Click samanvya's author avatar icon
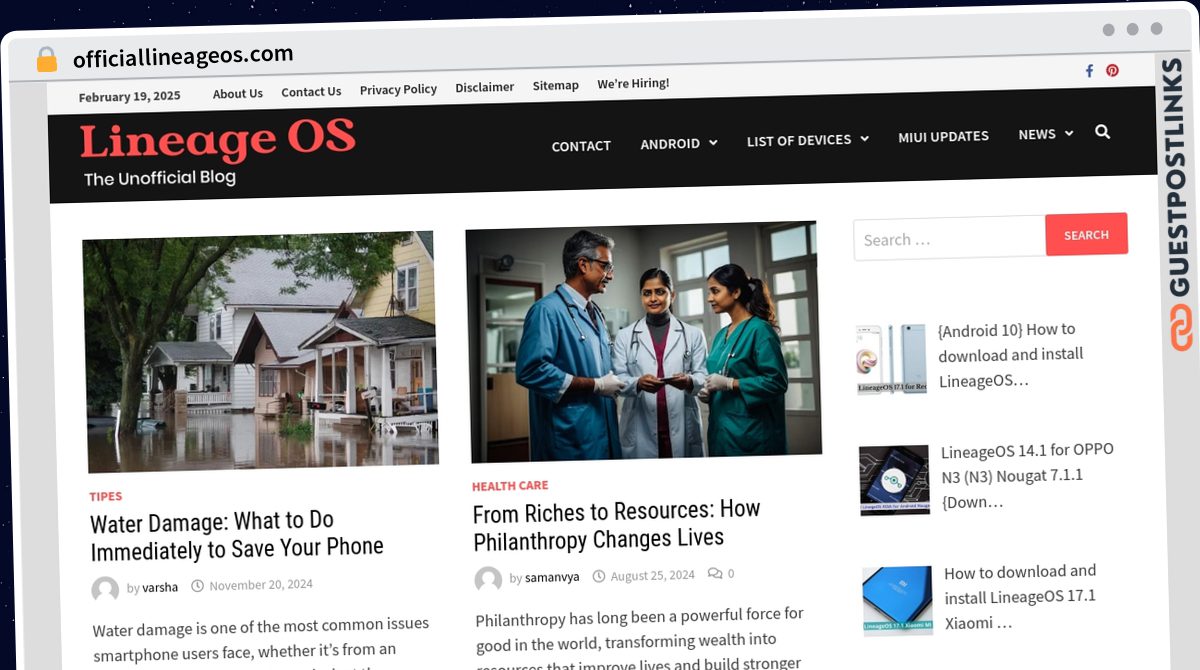 (488, 580)
